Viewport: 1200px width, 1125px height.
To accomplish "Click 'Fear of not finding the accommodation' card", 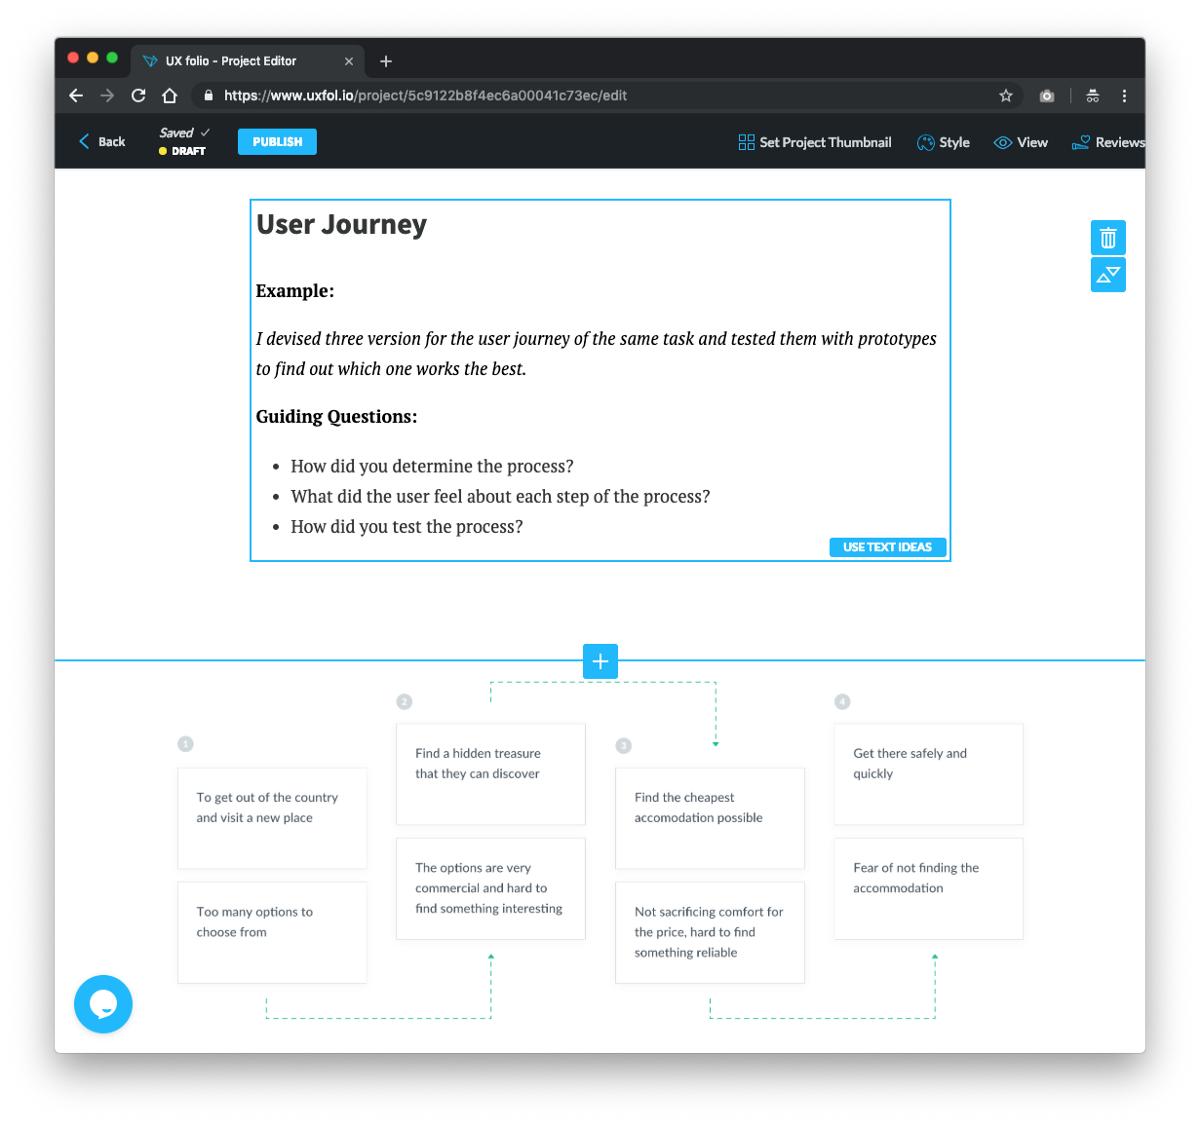I will coord(929,889).
